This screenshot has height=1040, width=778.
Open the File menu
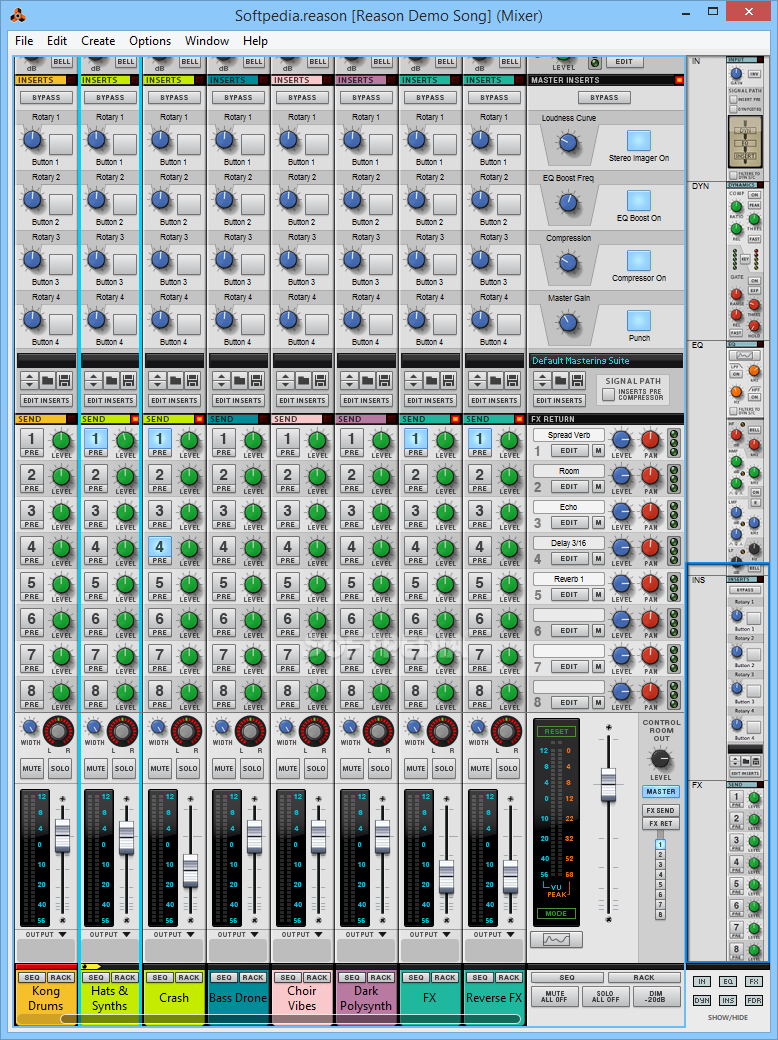point(24,40)
